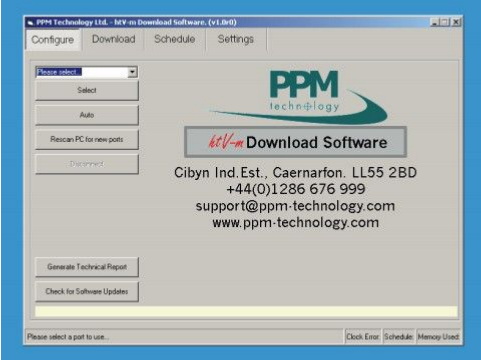
Task: Click the Memory Used status bar panel
Action: (438, 337)
